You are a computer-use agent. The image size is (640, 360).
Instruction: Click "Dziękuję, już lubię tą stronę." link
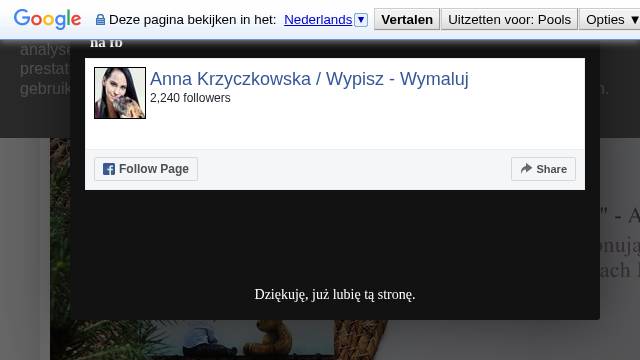[x=335, y=294]
